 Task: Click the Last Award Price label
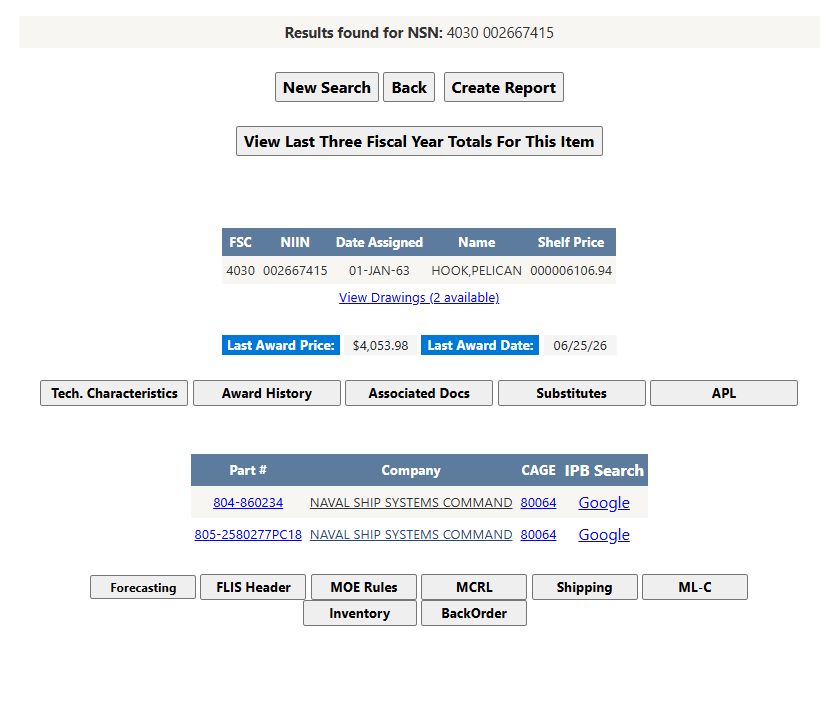281,345
